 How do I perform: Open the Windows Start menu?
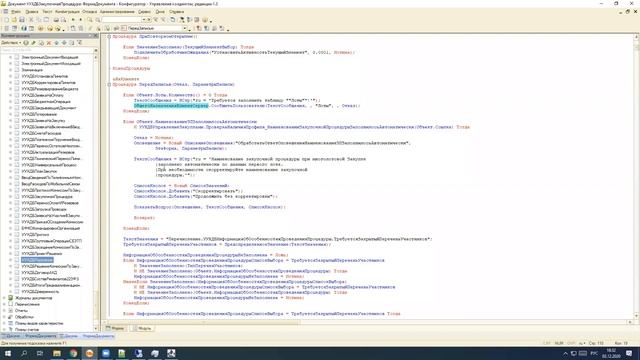(x=8, y=353)
